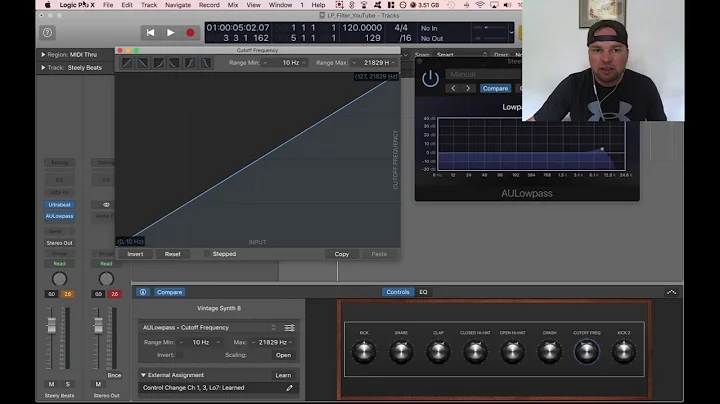Viewport: 720px width, 404px height.
Task: Select the linear rising scaling curve preset
Action: pyautogui.click(x=127, y=63)
